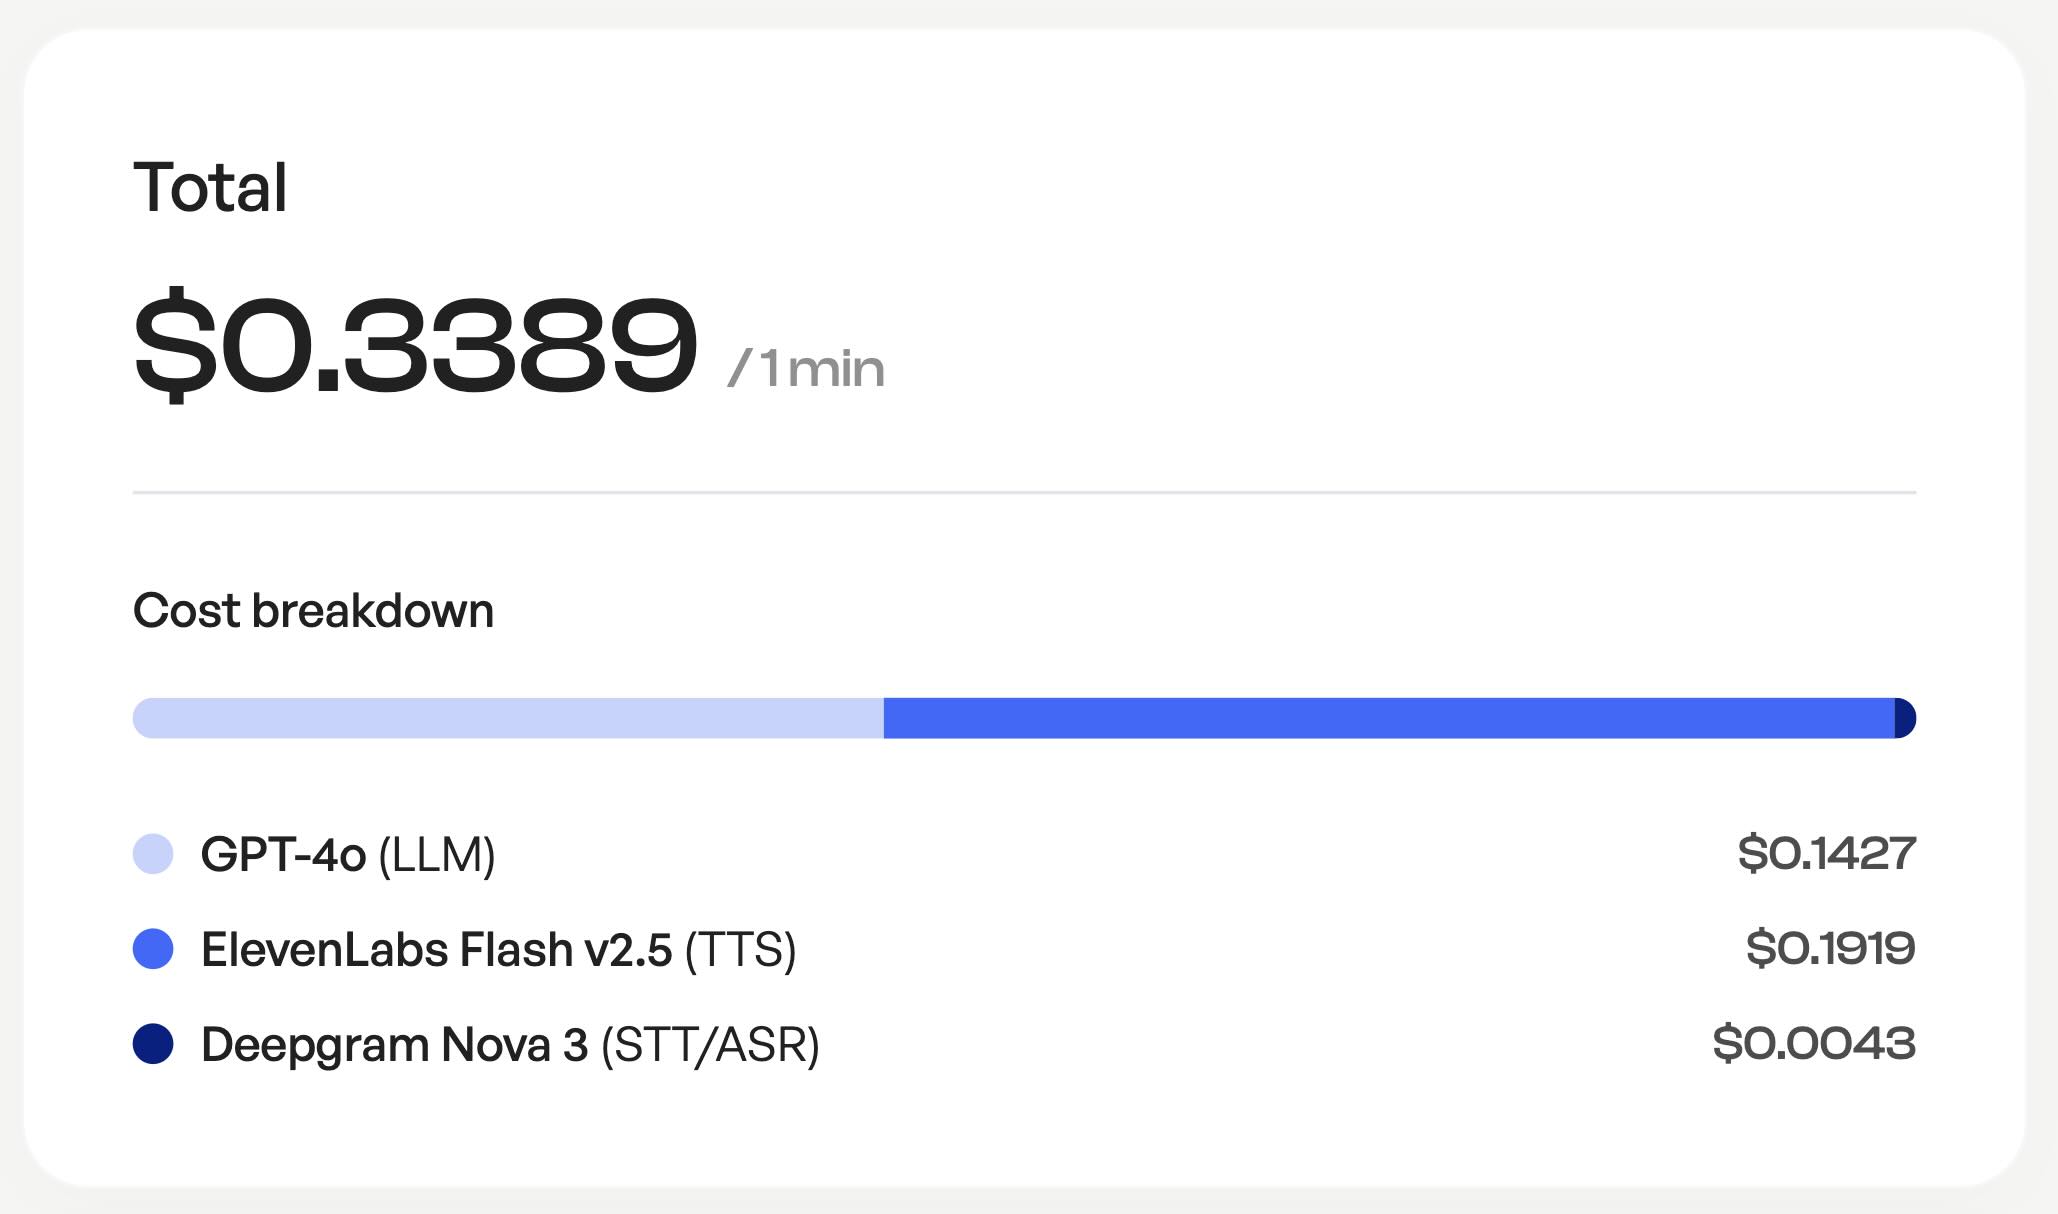Click the (STT/ASR) text beside Deepgram

pos(710,1046)
